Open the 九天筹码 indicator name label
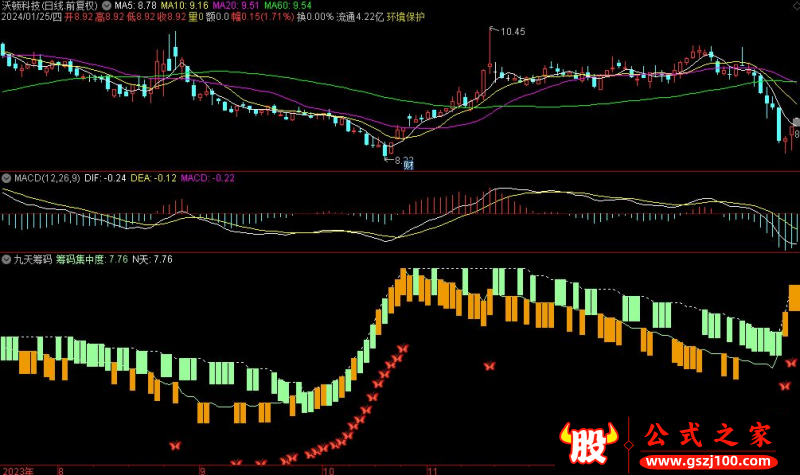 pos(34,259)
